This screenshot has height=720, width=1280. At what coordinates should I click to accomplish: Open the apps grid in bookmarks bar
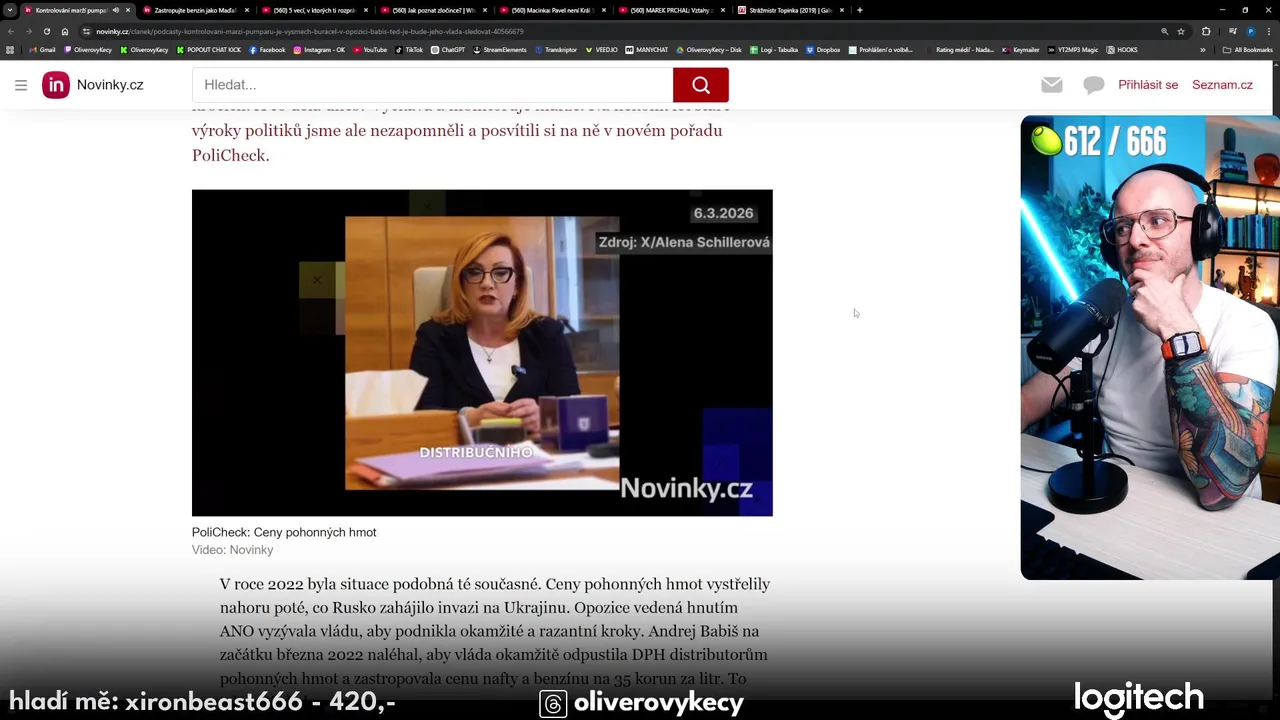[x=10, y=50]
